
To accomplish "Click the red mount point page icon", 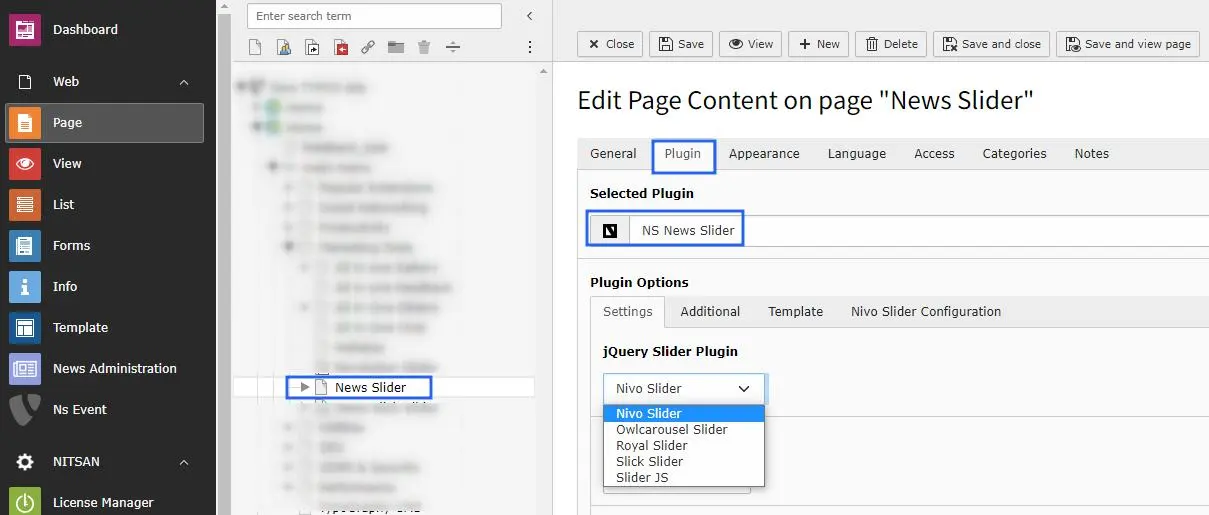I will [341, 47].
